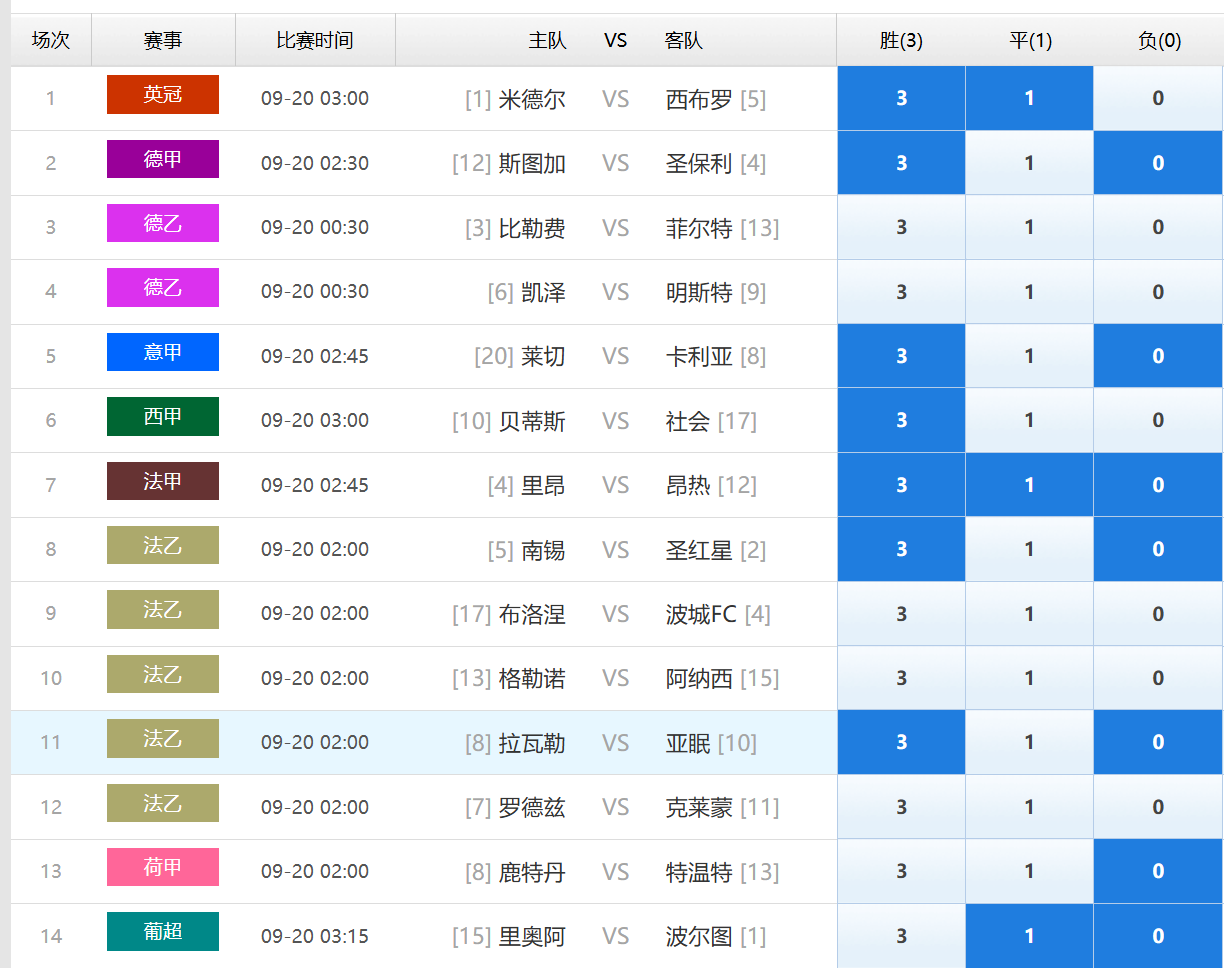Viewport: 1224px width, 968px height.
Task: Click the green 西甲 league label
Action: [x=163, y=417]
